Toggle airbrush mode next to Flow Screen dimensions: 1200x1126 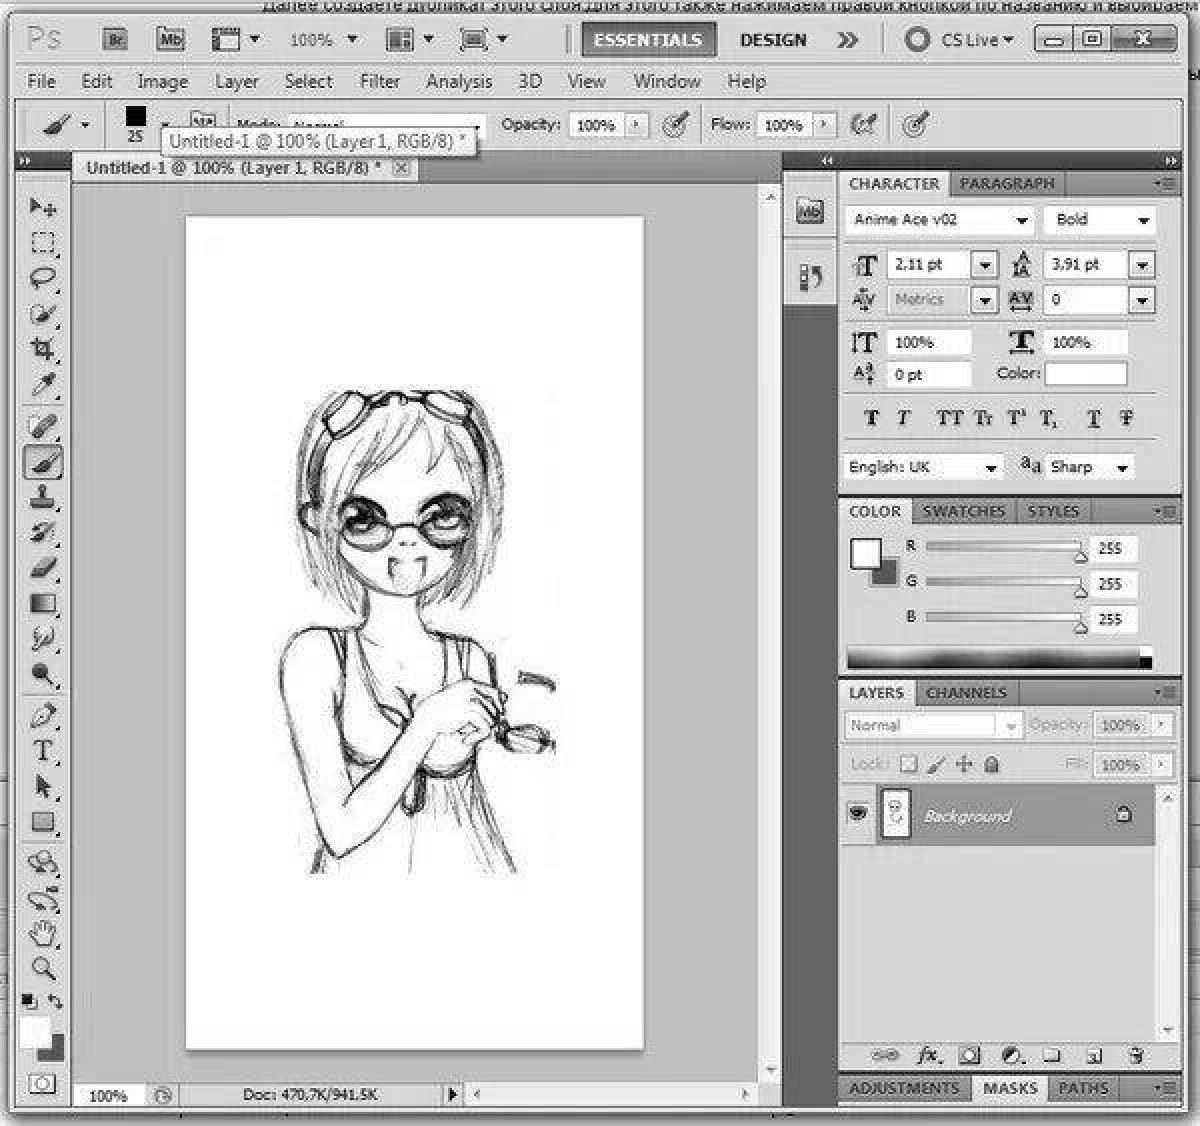(x=862, y=125)
